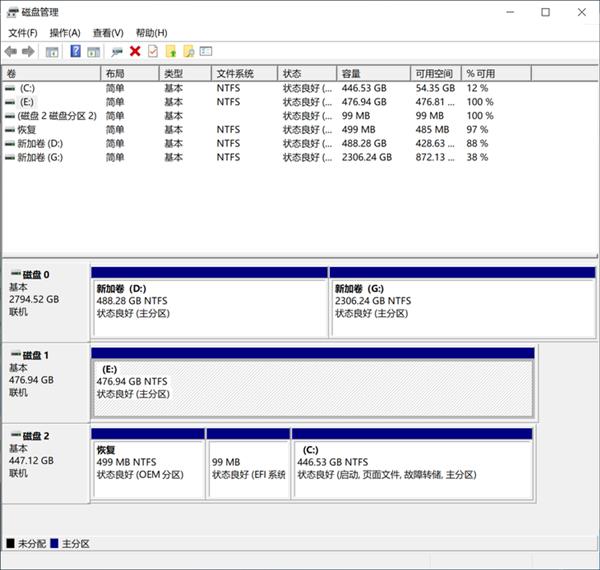Click the folder icon with green arrow
The image size is (600, 570).
click(x=171, y=51)
